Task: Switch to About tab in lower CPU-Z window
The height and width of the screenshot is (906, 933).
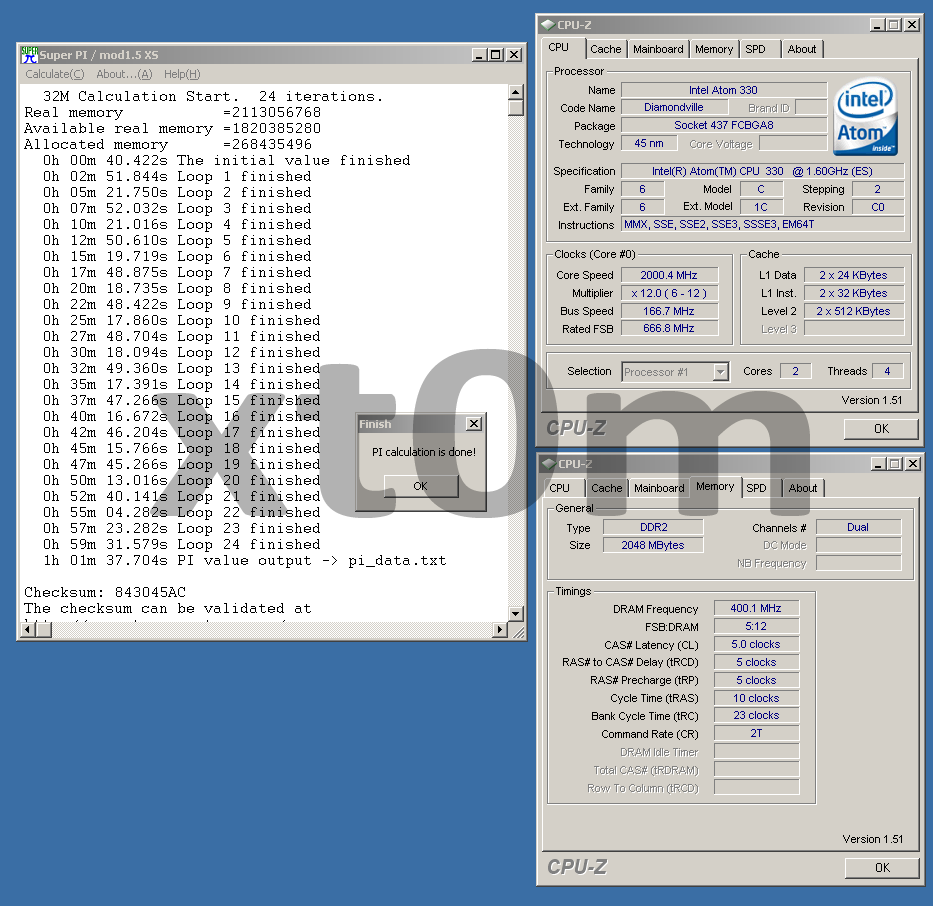Action: [803, 488]
